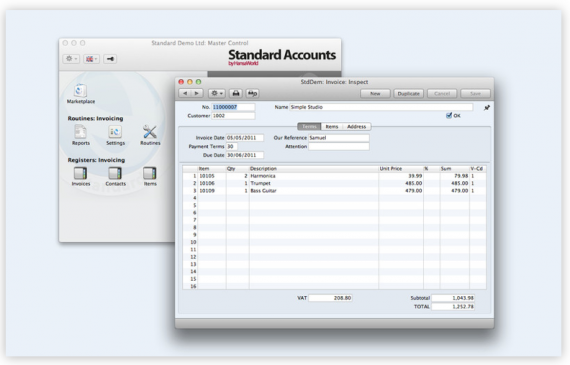Image resolution: width=570 pixels, height=365 pixels.
Task: Click the print preview icon in Invoice toolbar
Action: (x=252, y=93)
